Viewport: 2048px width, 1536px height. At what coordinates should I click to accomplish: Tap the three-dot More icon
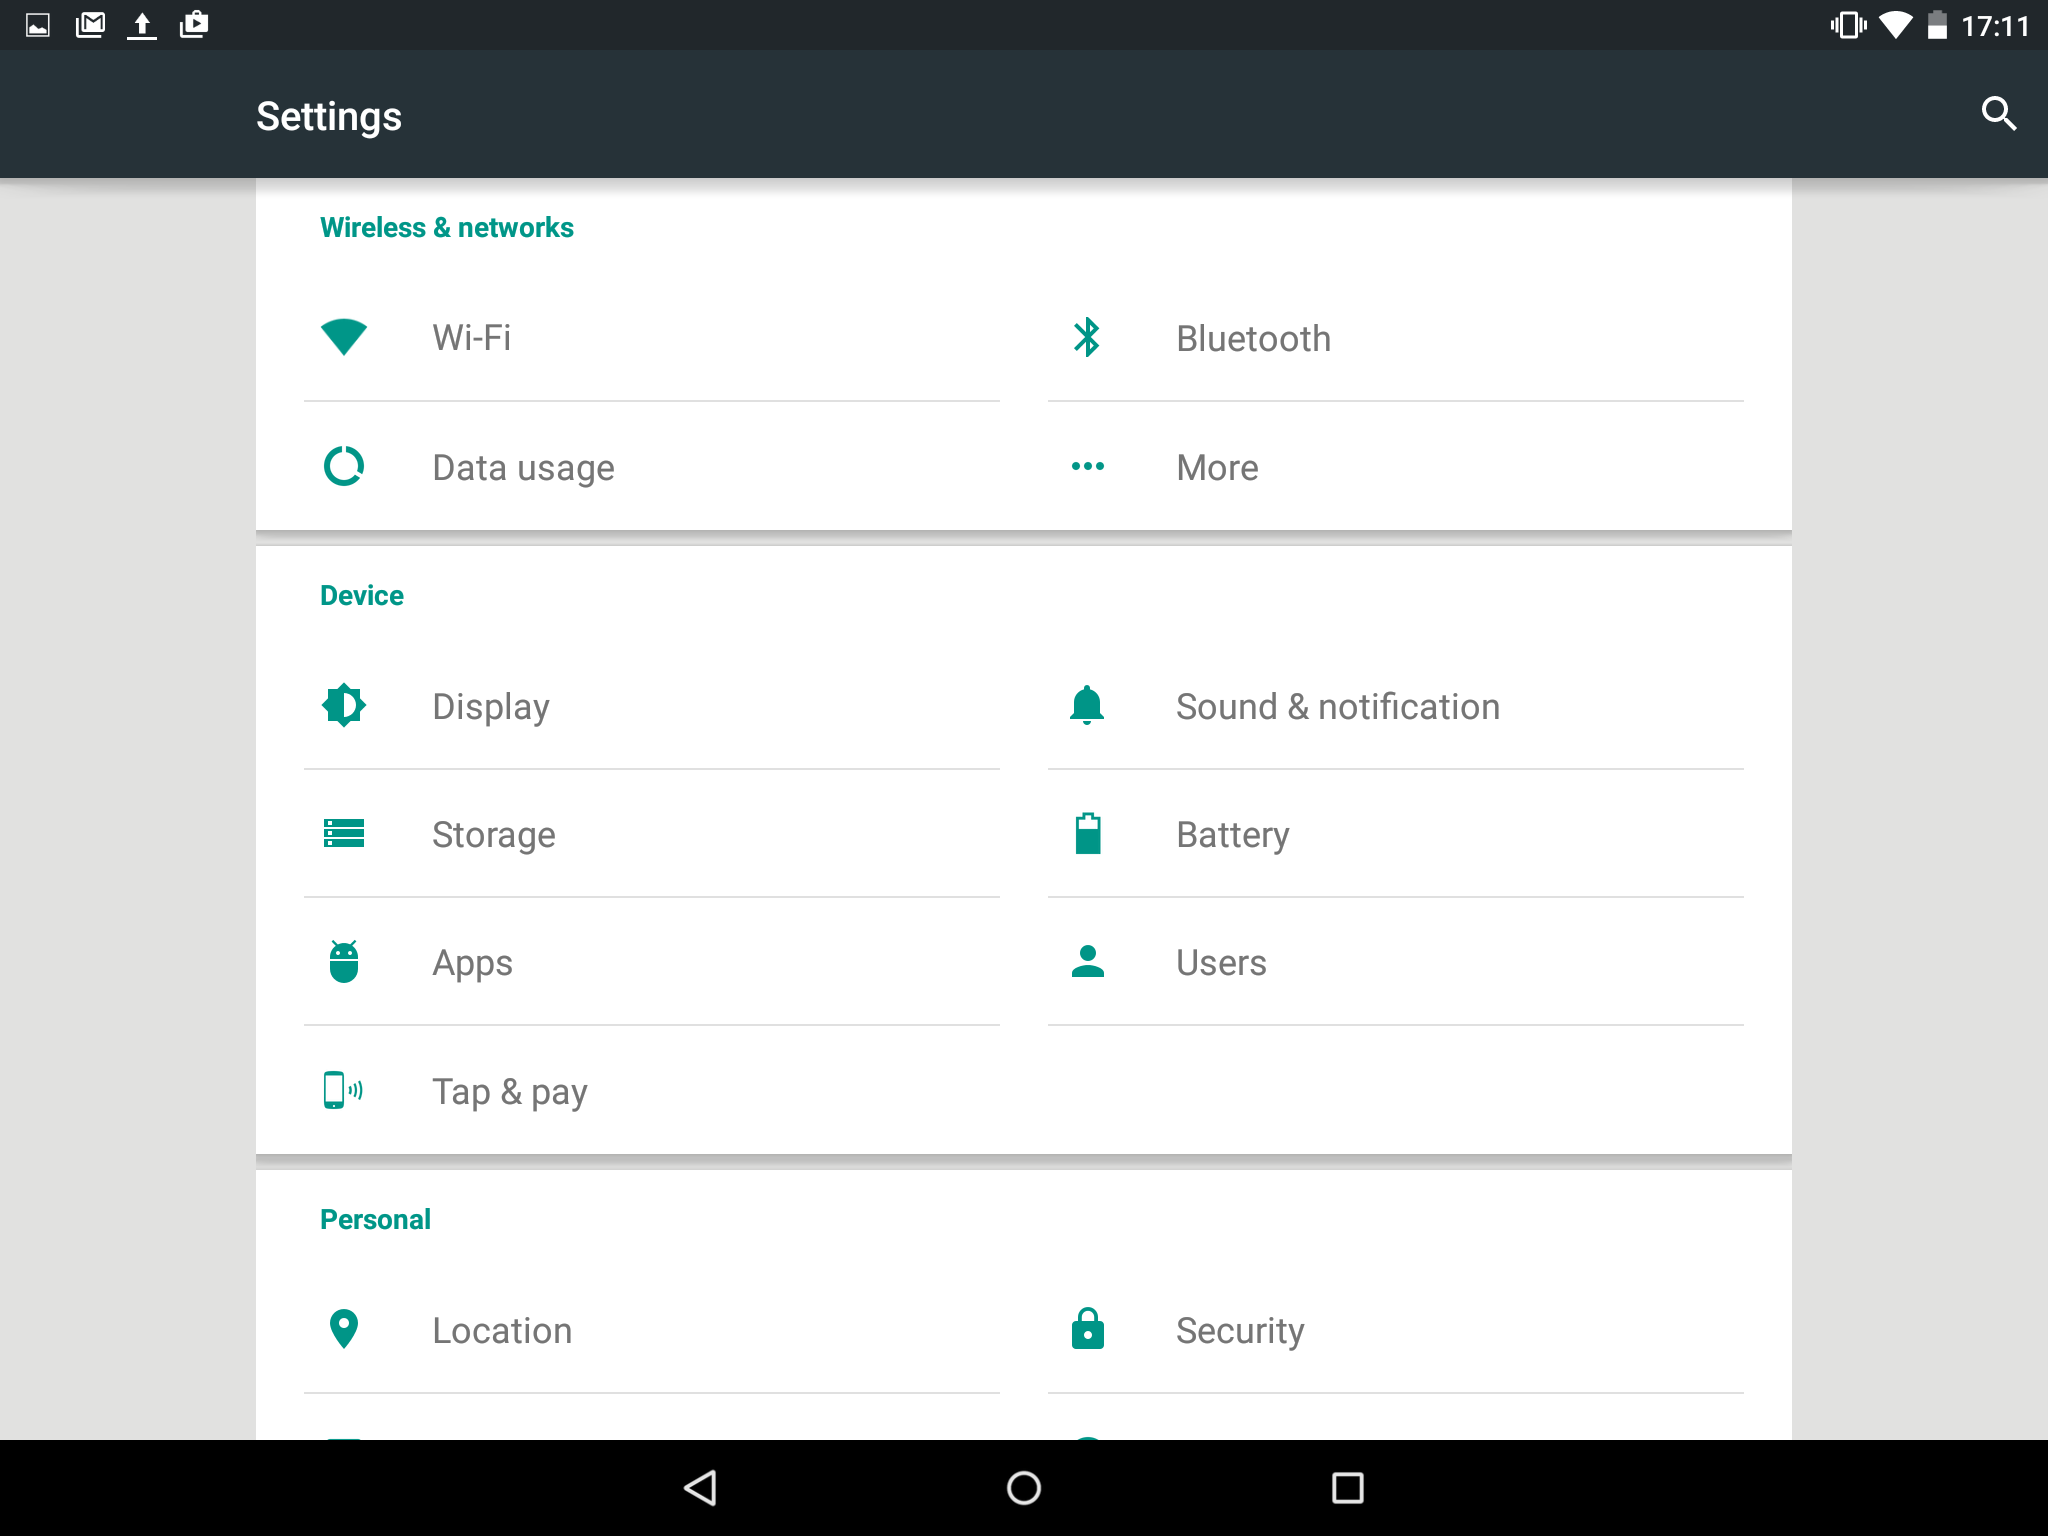pyautogui.click(x=1087, y=466)
